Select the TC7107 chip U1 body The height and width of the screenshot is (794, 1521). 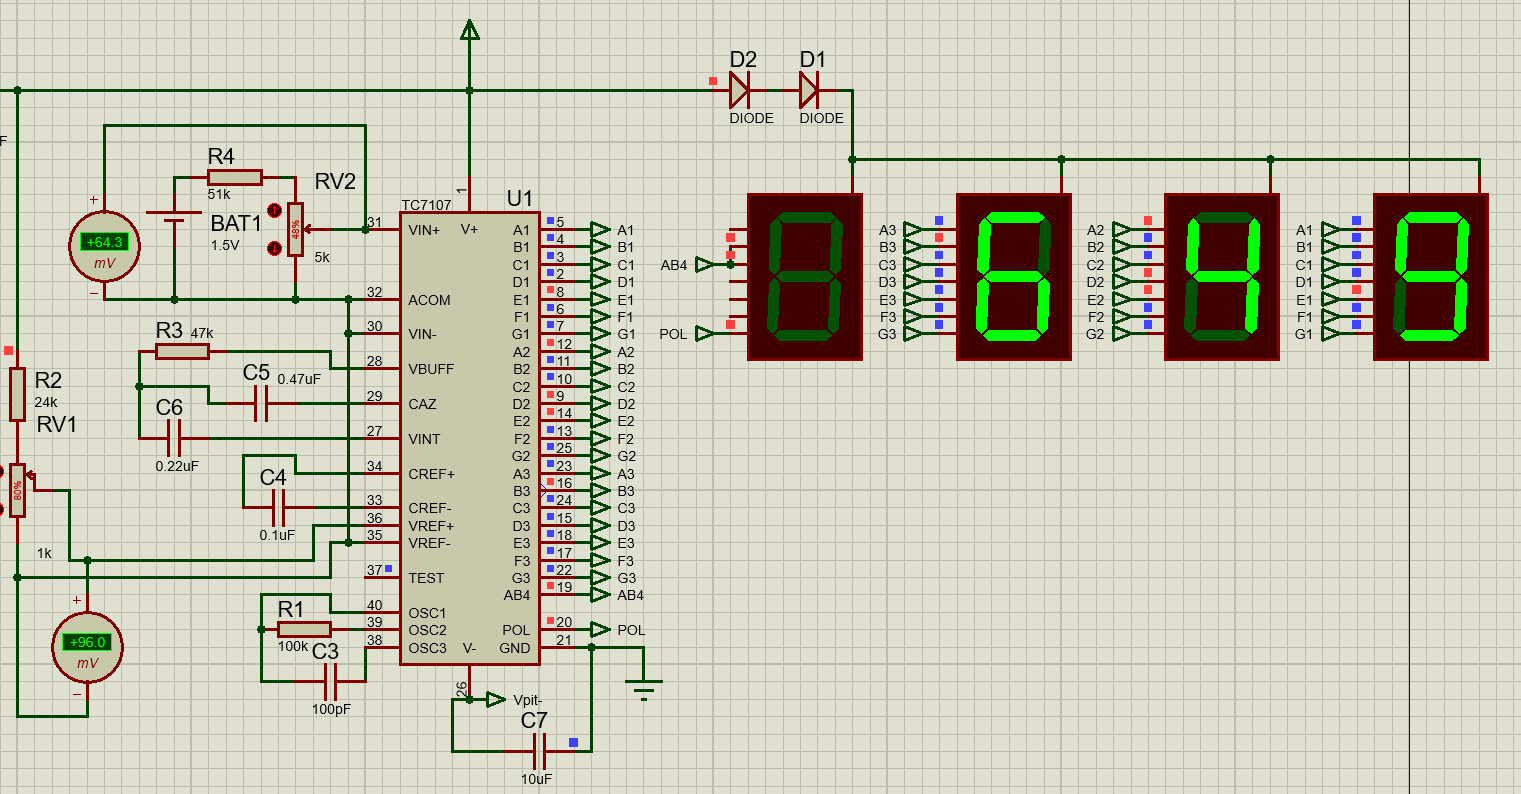[x=469, y=438]
